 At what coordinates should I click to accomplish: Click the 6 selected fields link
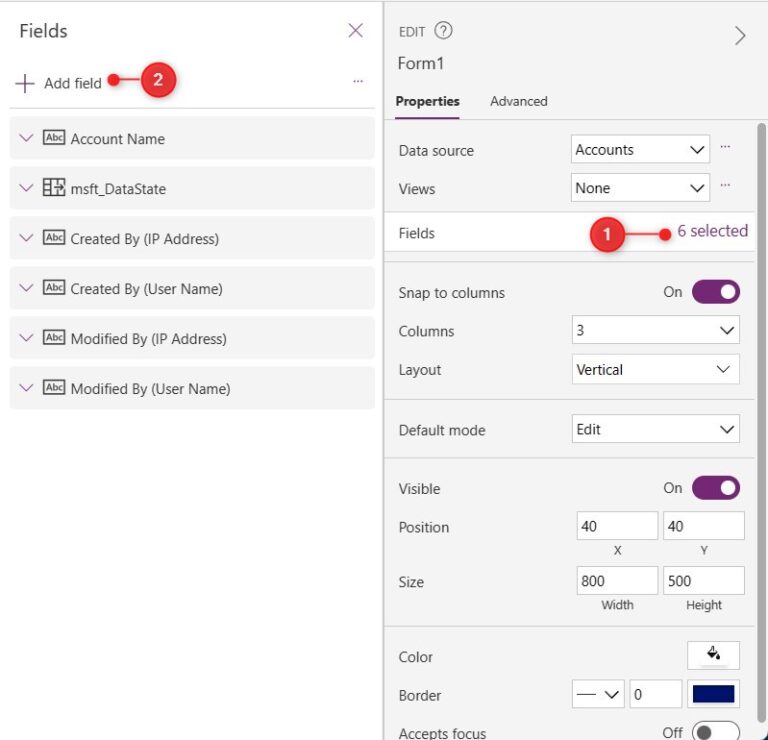(712, 231)
